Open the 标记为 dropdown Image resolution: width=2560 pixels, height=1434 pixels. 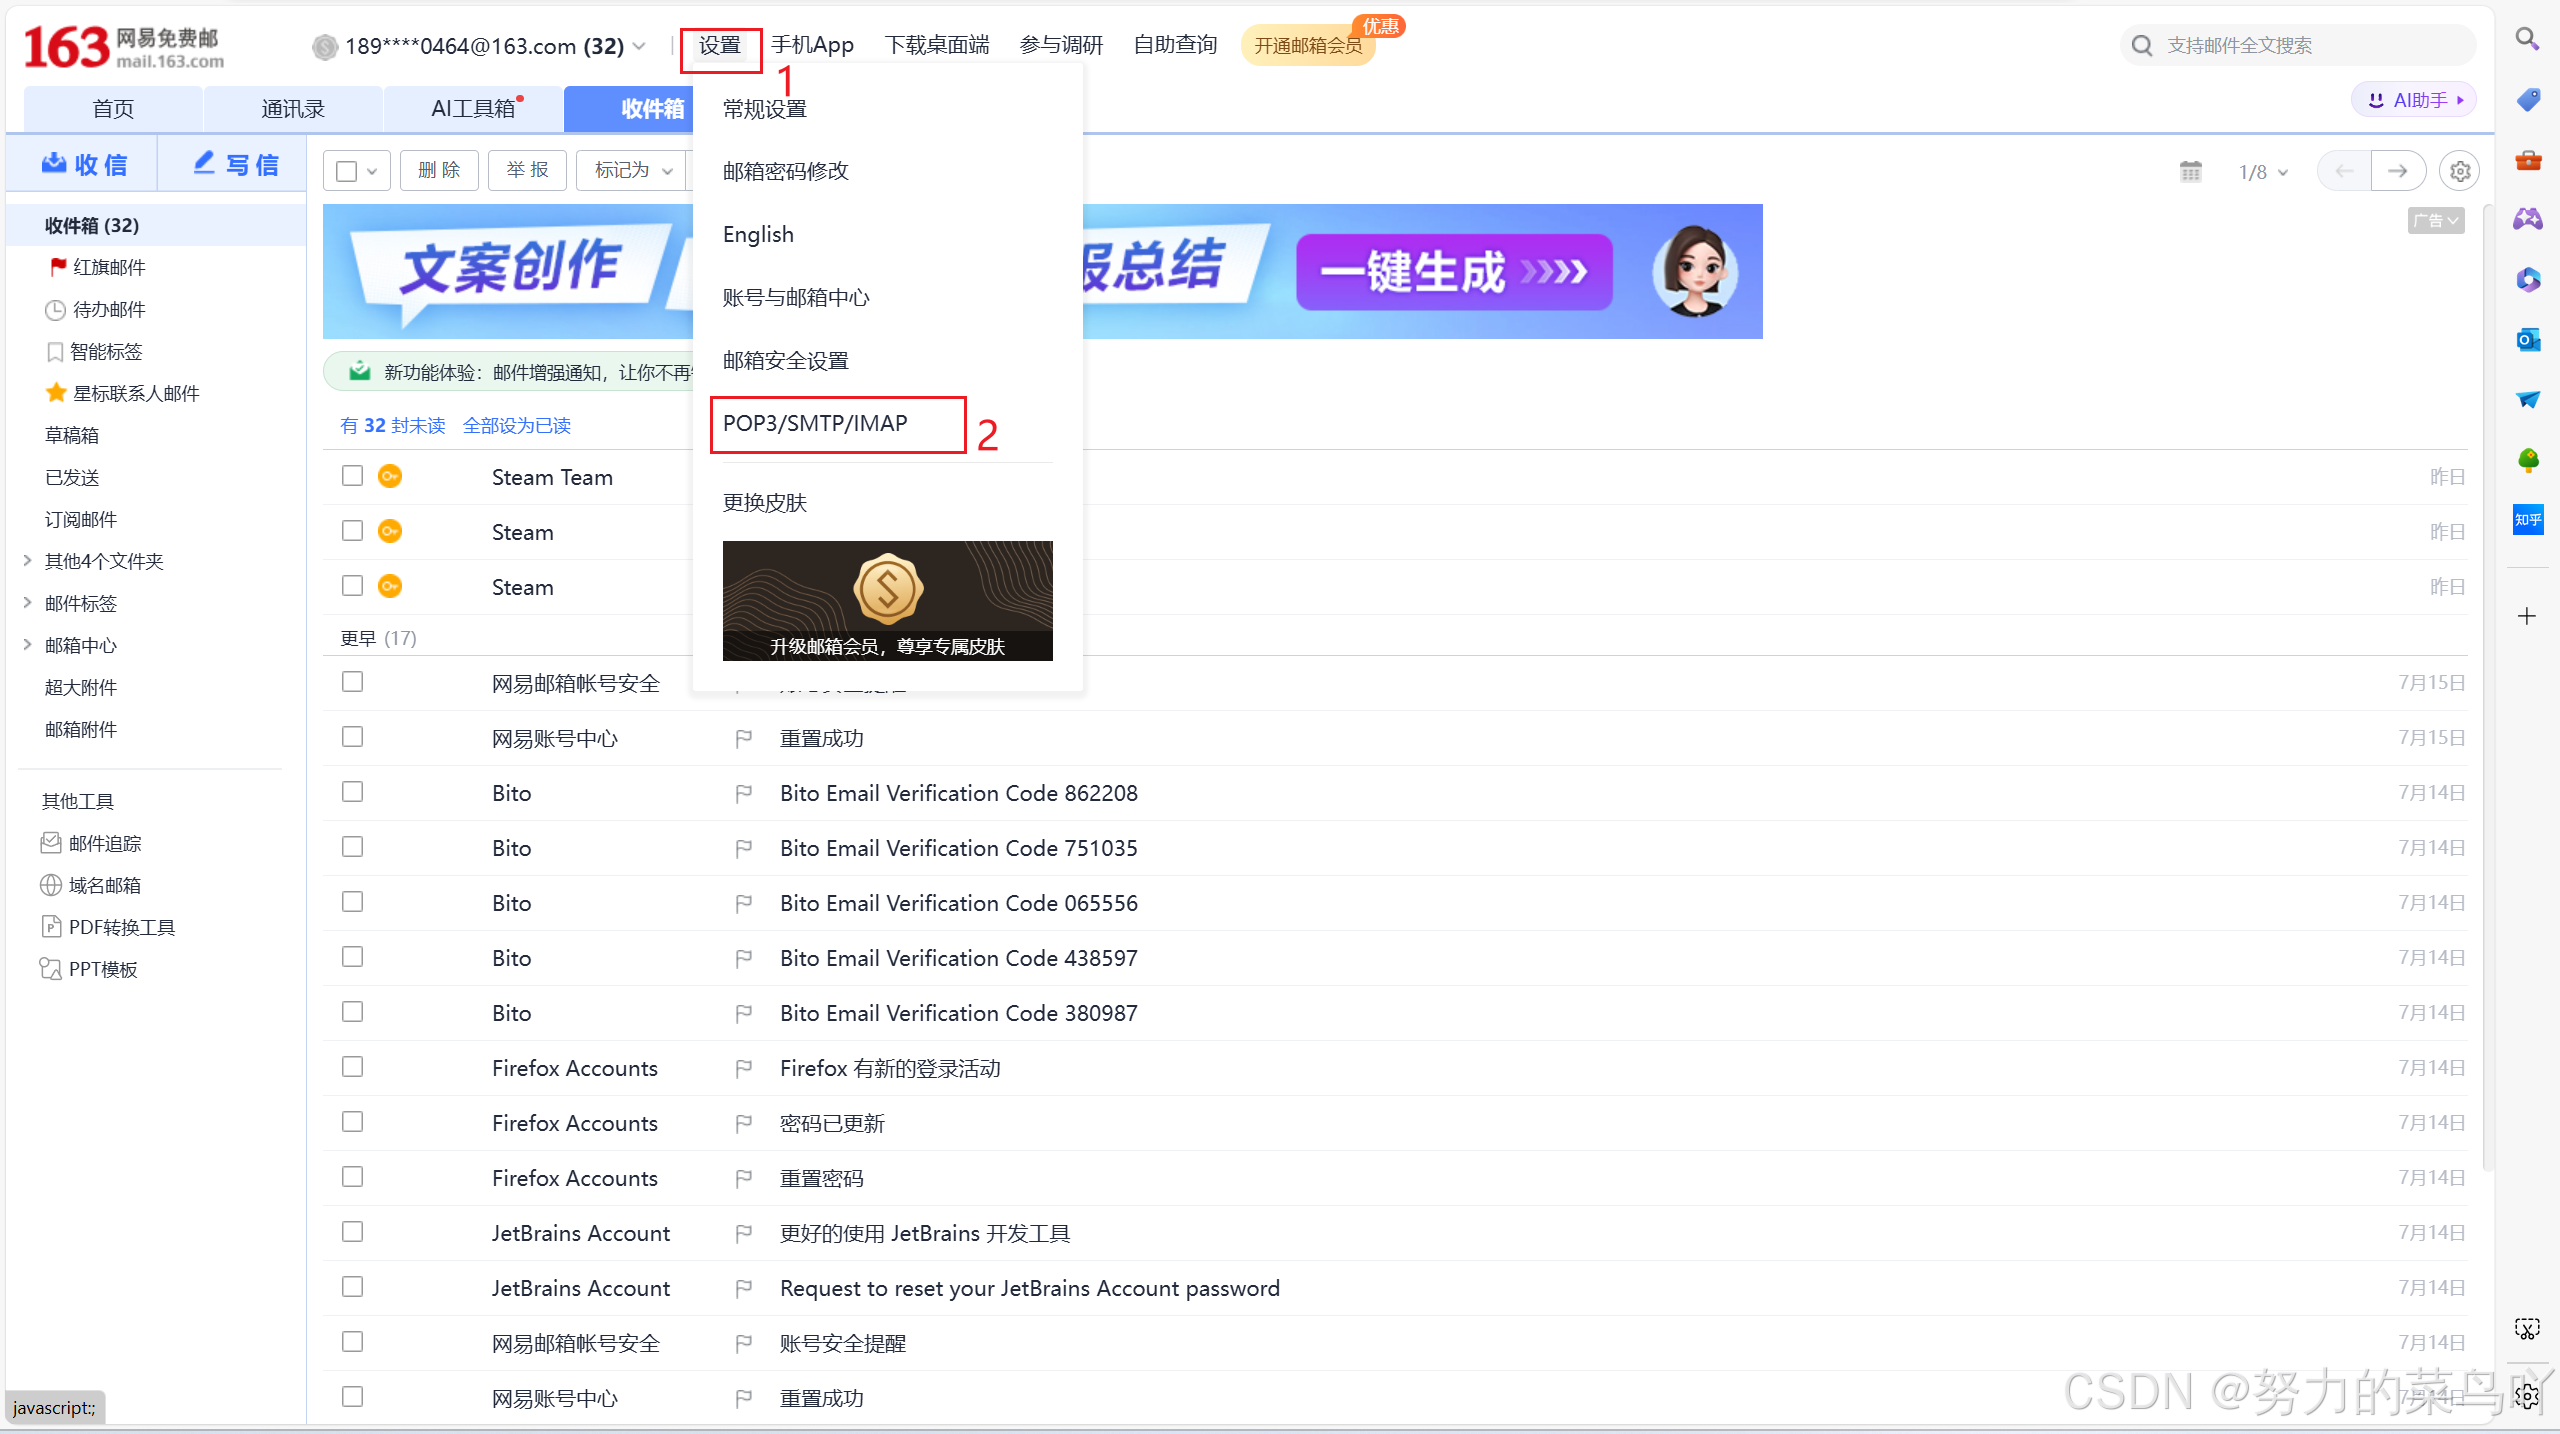pyautogui.click(x=633, y=170)
